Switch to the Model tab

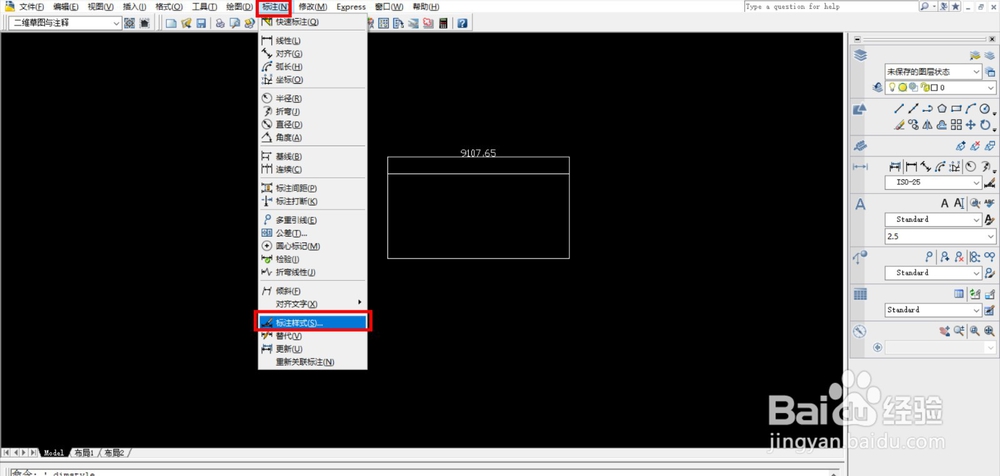click(54, 453)
